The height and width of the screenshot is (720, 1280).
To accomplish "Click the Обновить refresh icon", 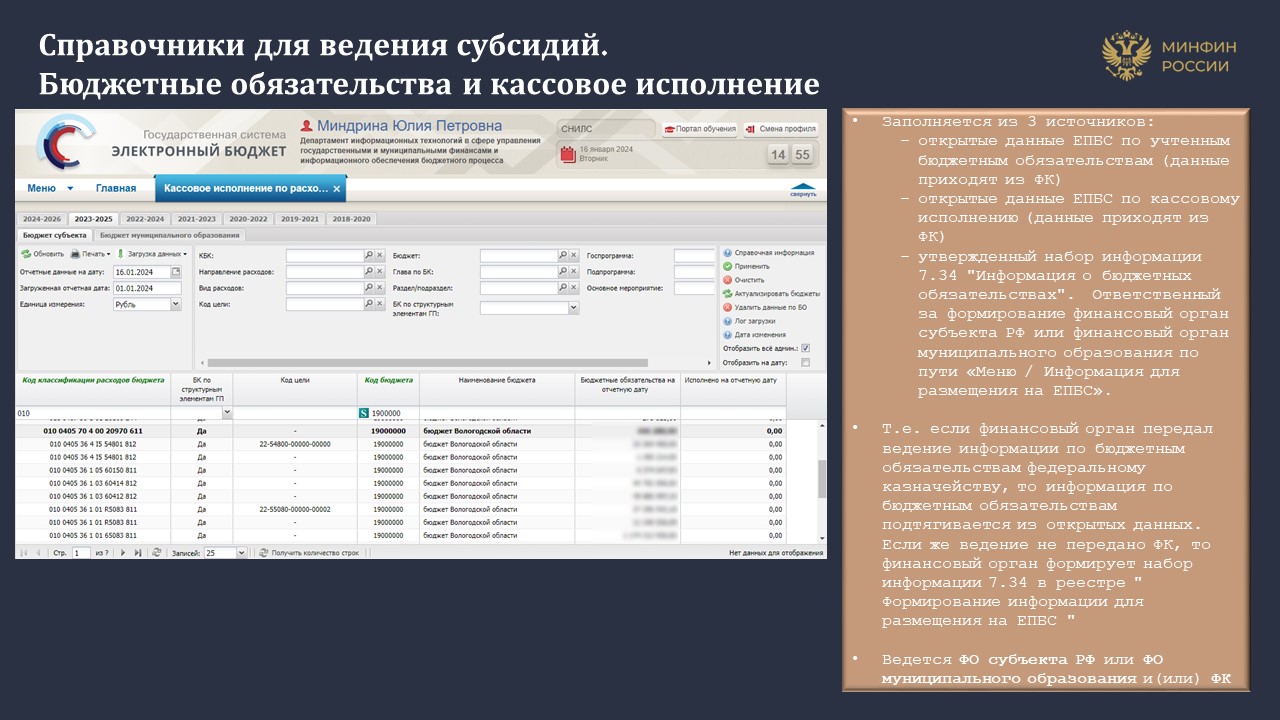I will tap(26, 254).
